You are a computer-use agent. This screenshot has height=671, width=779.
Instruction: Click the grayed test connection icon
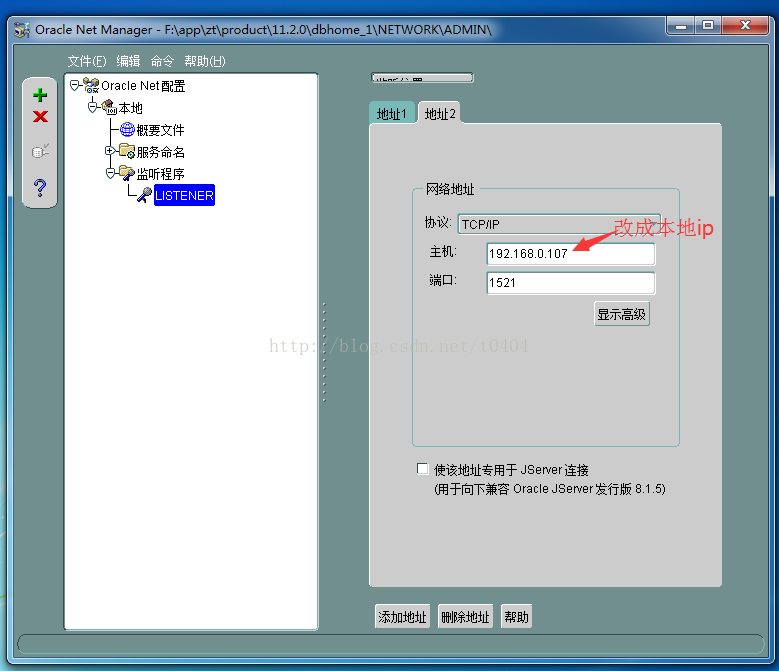(x=40, y=150)
